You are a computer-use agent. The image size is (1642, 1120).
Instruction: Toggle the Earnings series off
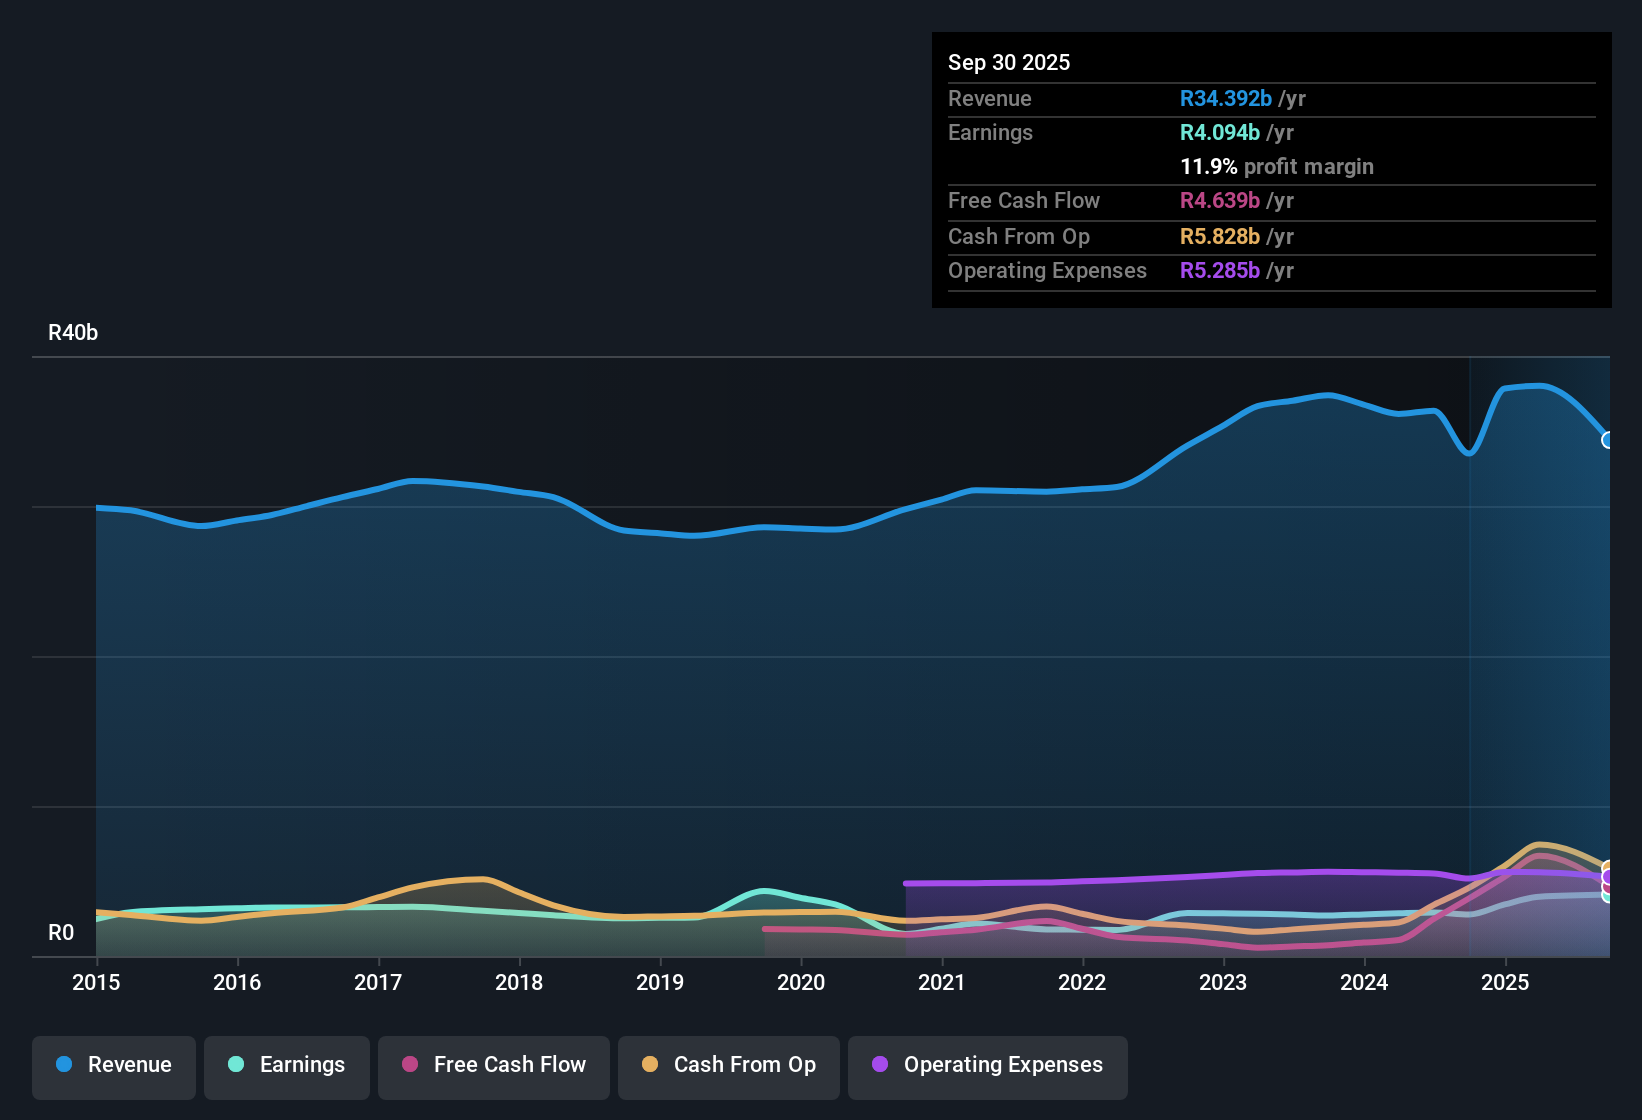pos(286,1065)
